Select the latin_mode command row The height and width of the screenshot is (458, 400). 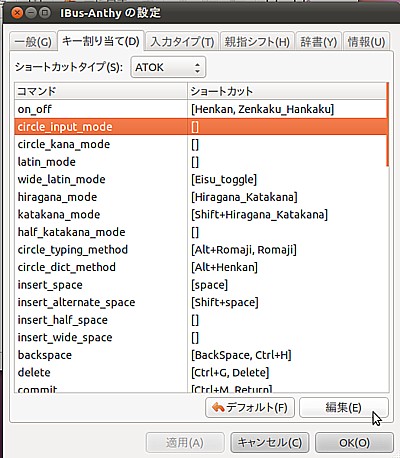[200, 162]
